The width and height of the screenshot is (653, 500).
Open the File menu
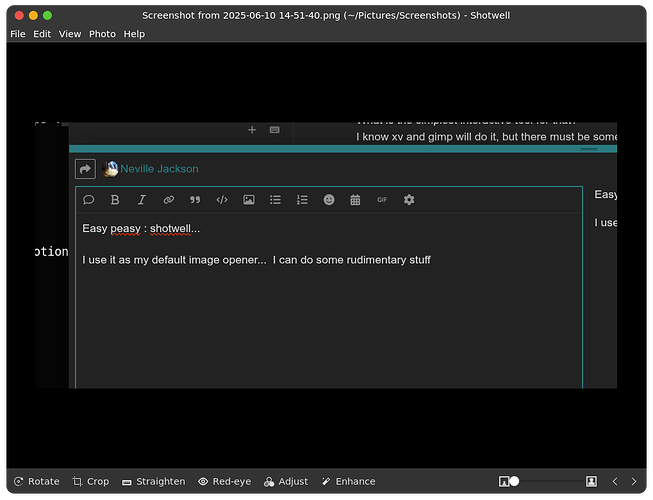coord(17,34)
